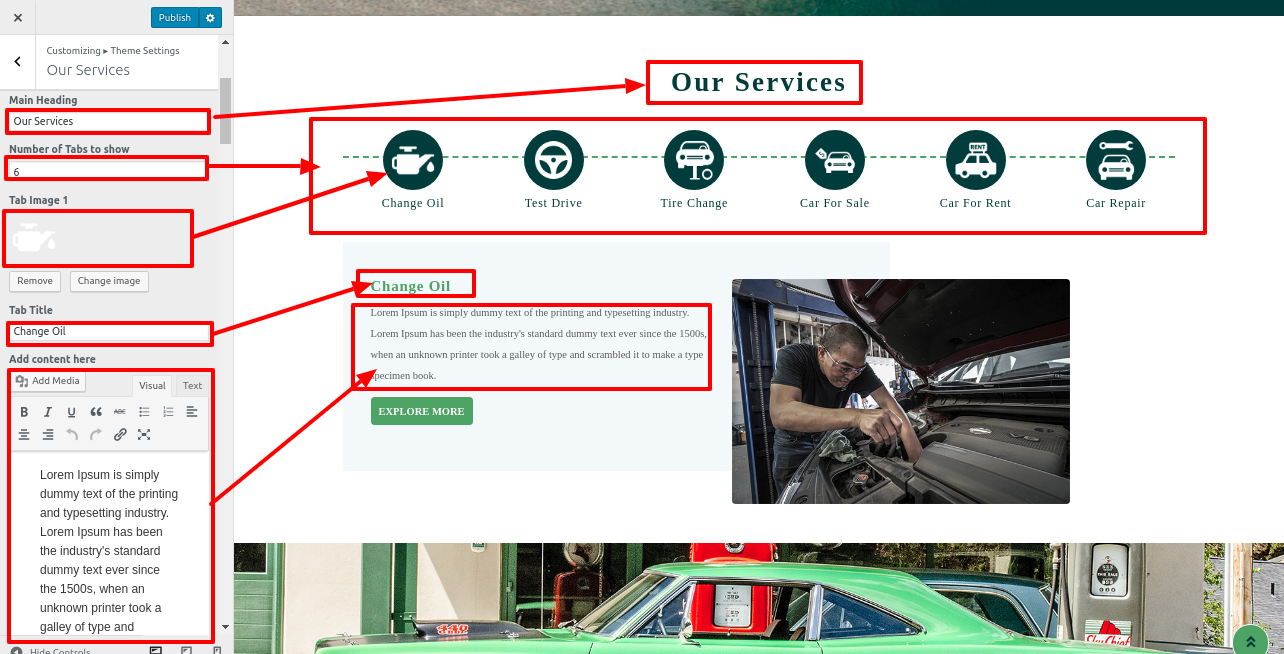Click the Number of Tabs input field
Screen dimensions: 1284x654
tap(107, 171)
